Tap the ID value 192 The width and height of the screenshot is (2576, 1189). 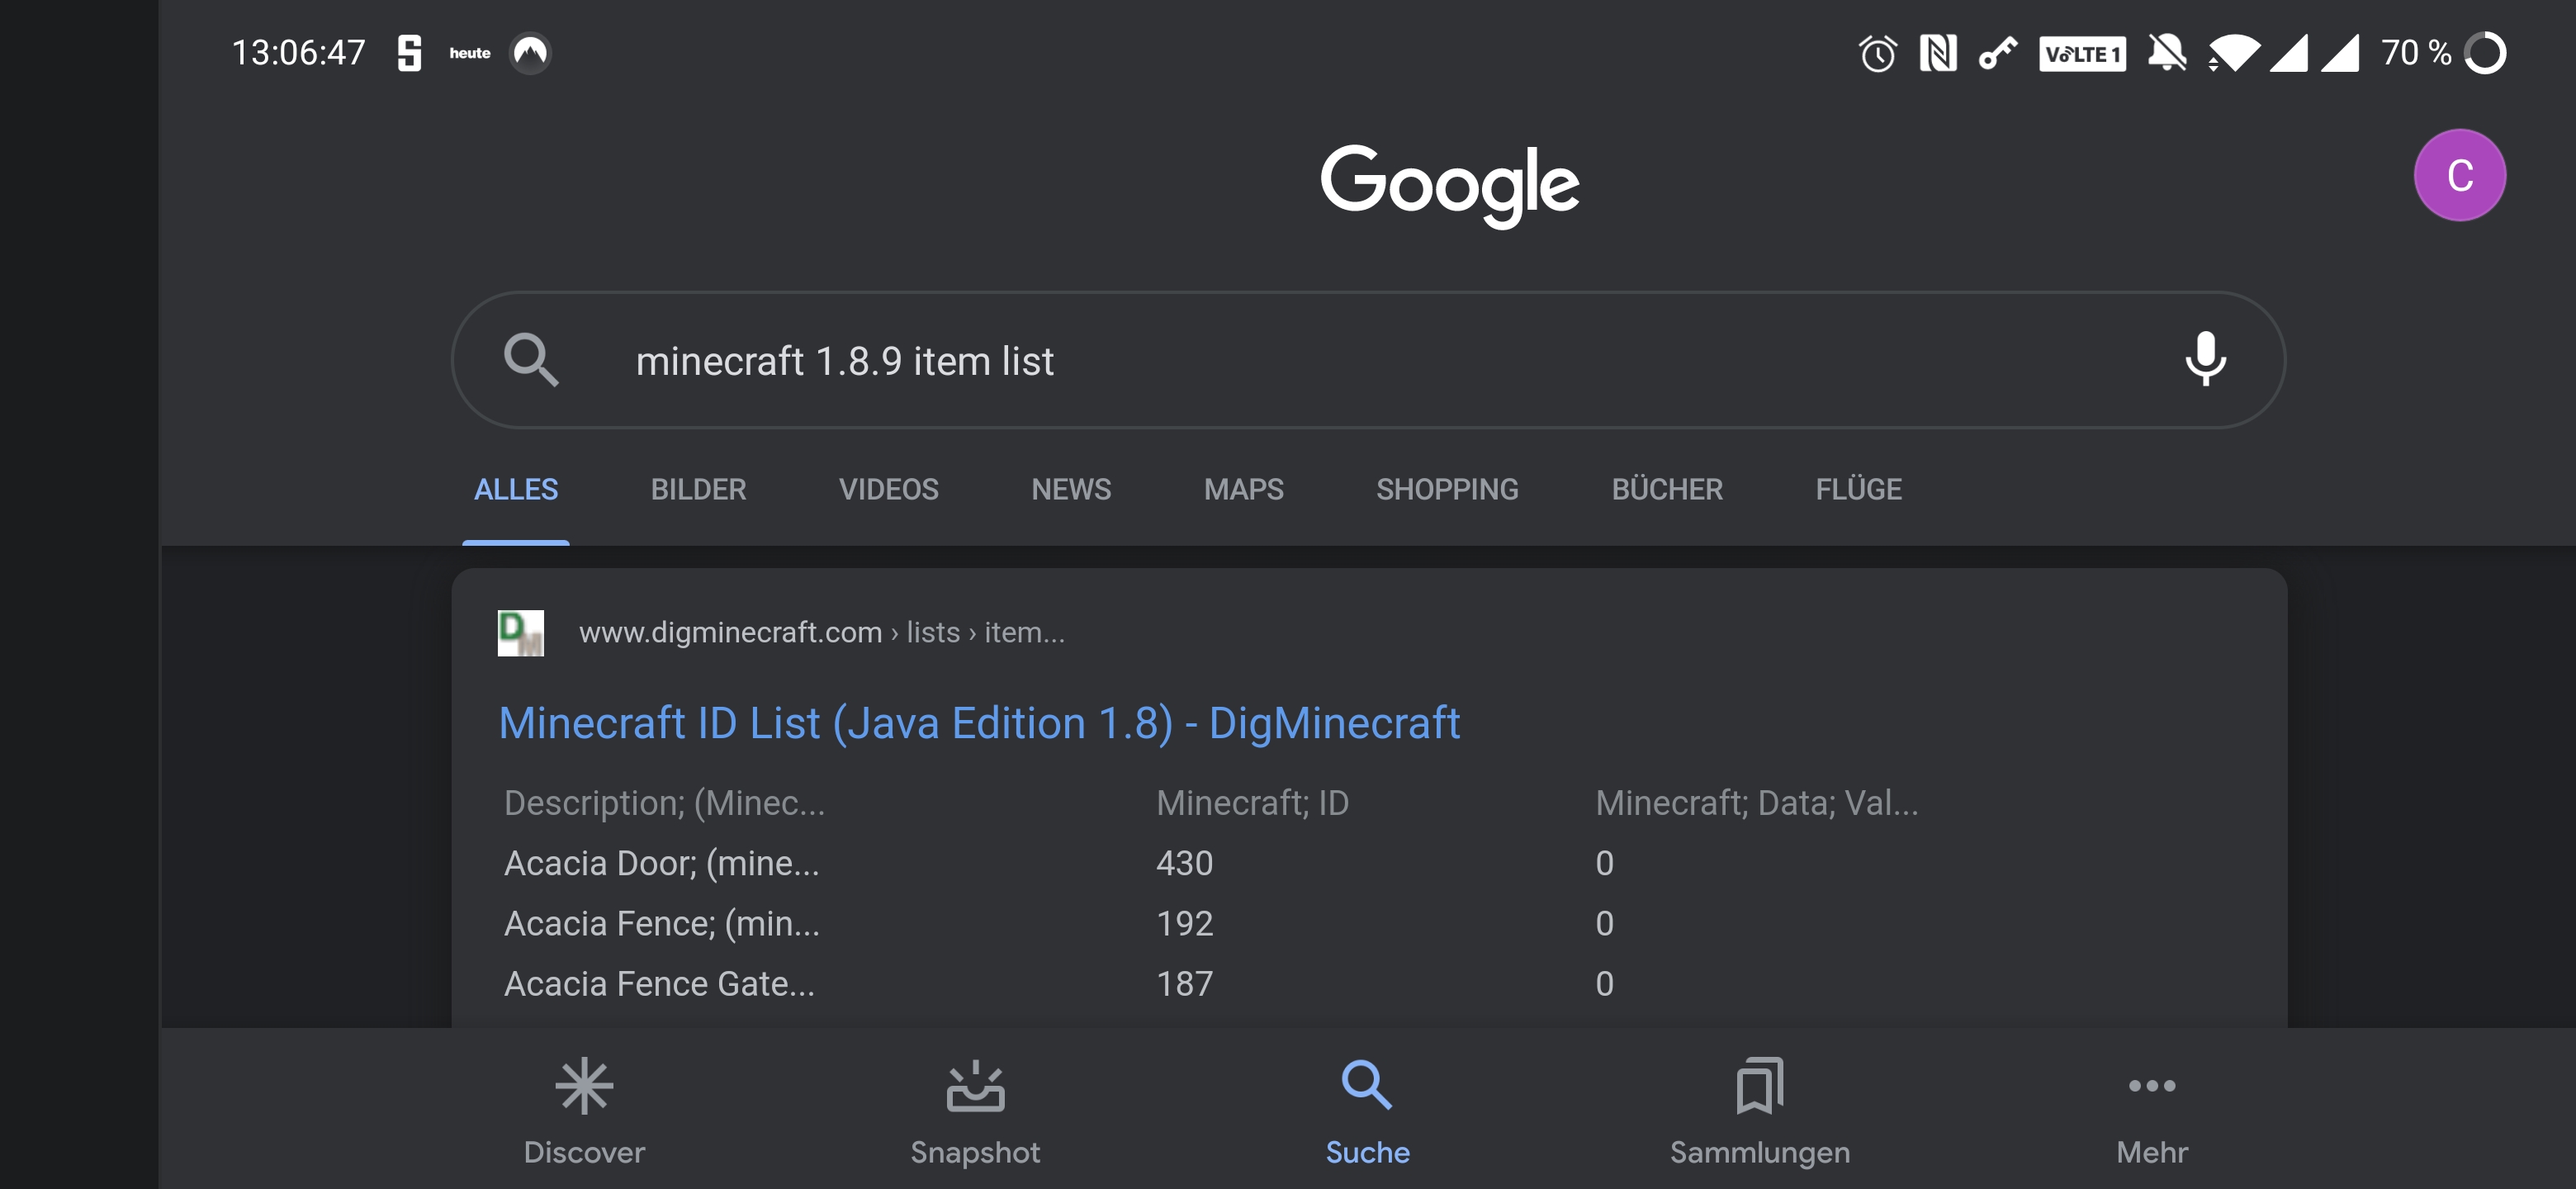(1184, 924)
